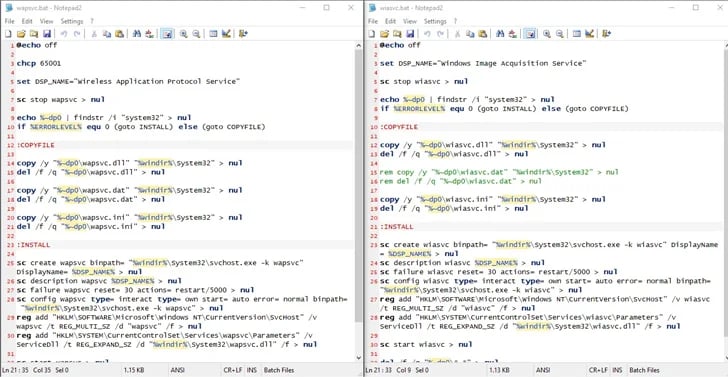Viewport: 728px width, 377px height.
Task: Open Customize Schemes in wapsvc.bat window
Action: pos(226,33)
